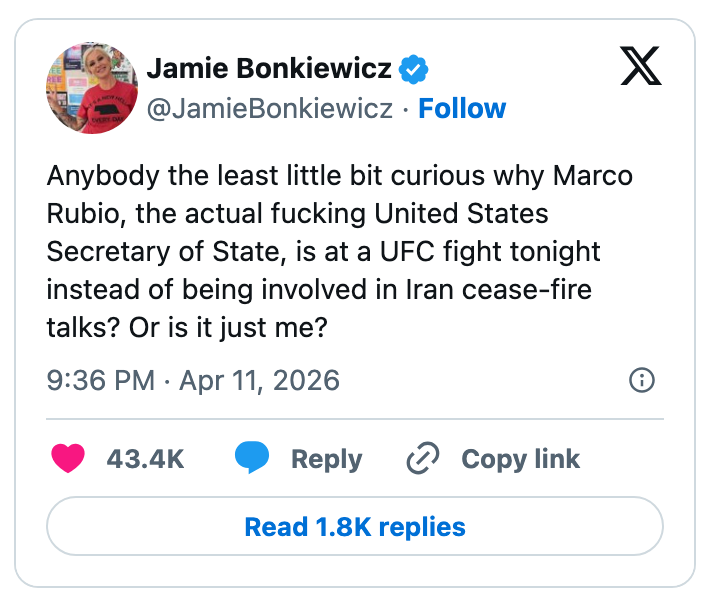Click the Apr 11, 2026 date text
This screenshot has width=714, height=614.
[x=259, y=380]
